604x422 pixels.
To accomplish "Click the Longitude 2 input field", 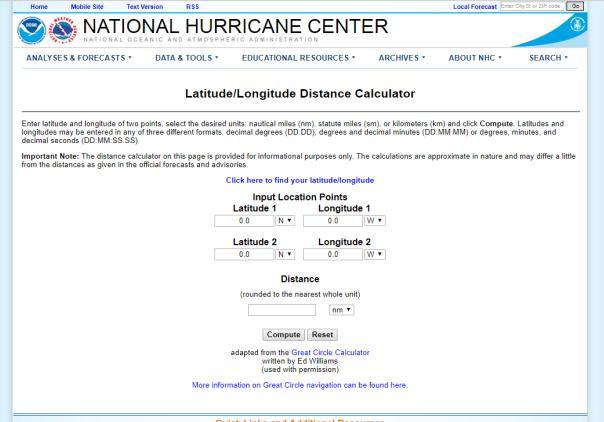I will pyautogui.click(x=333, y=255).
